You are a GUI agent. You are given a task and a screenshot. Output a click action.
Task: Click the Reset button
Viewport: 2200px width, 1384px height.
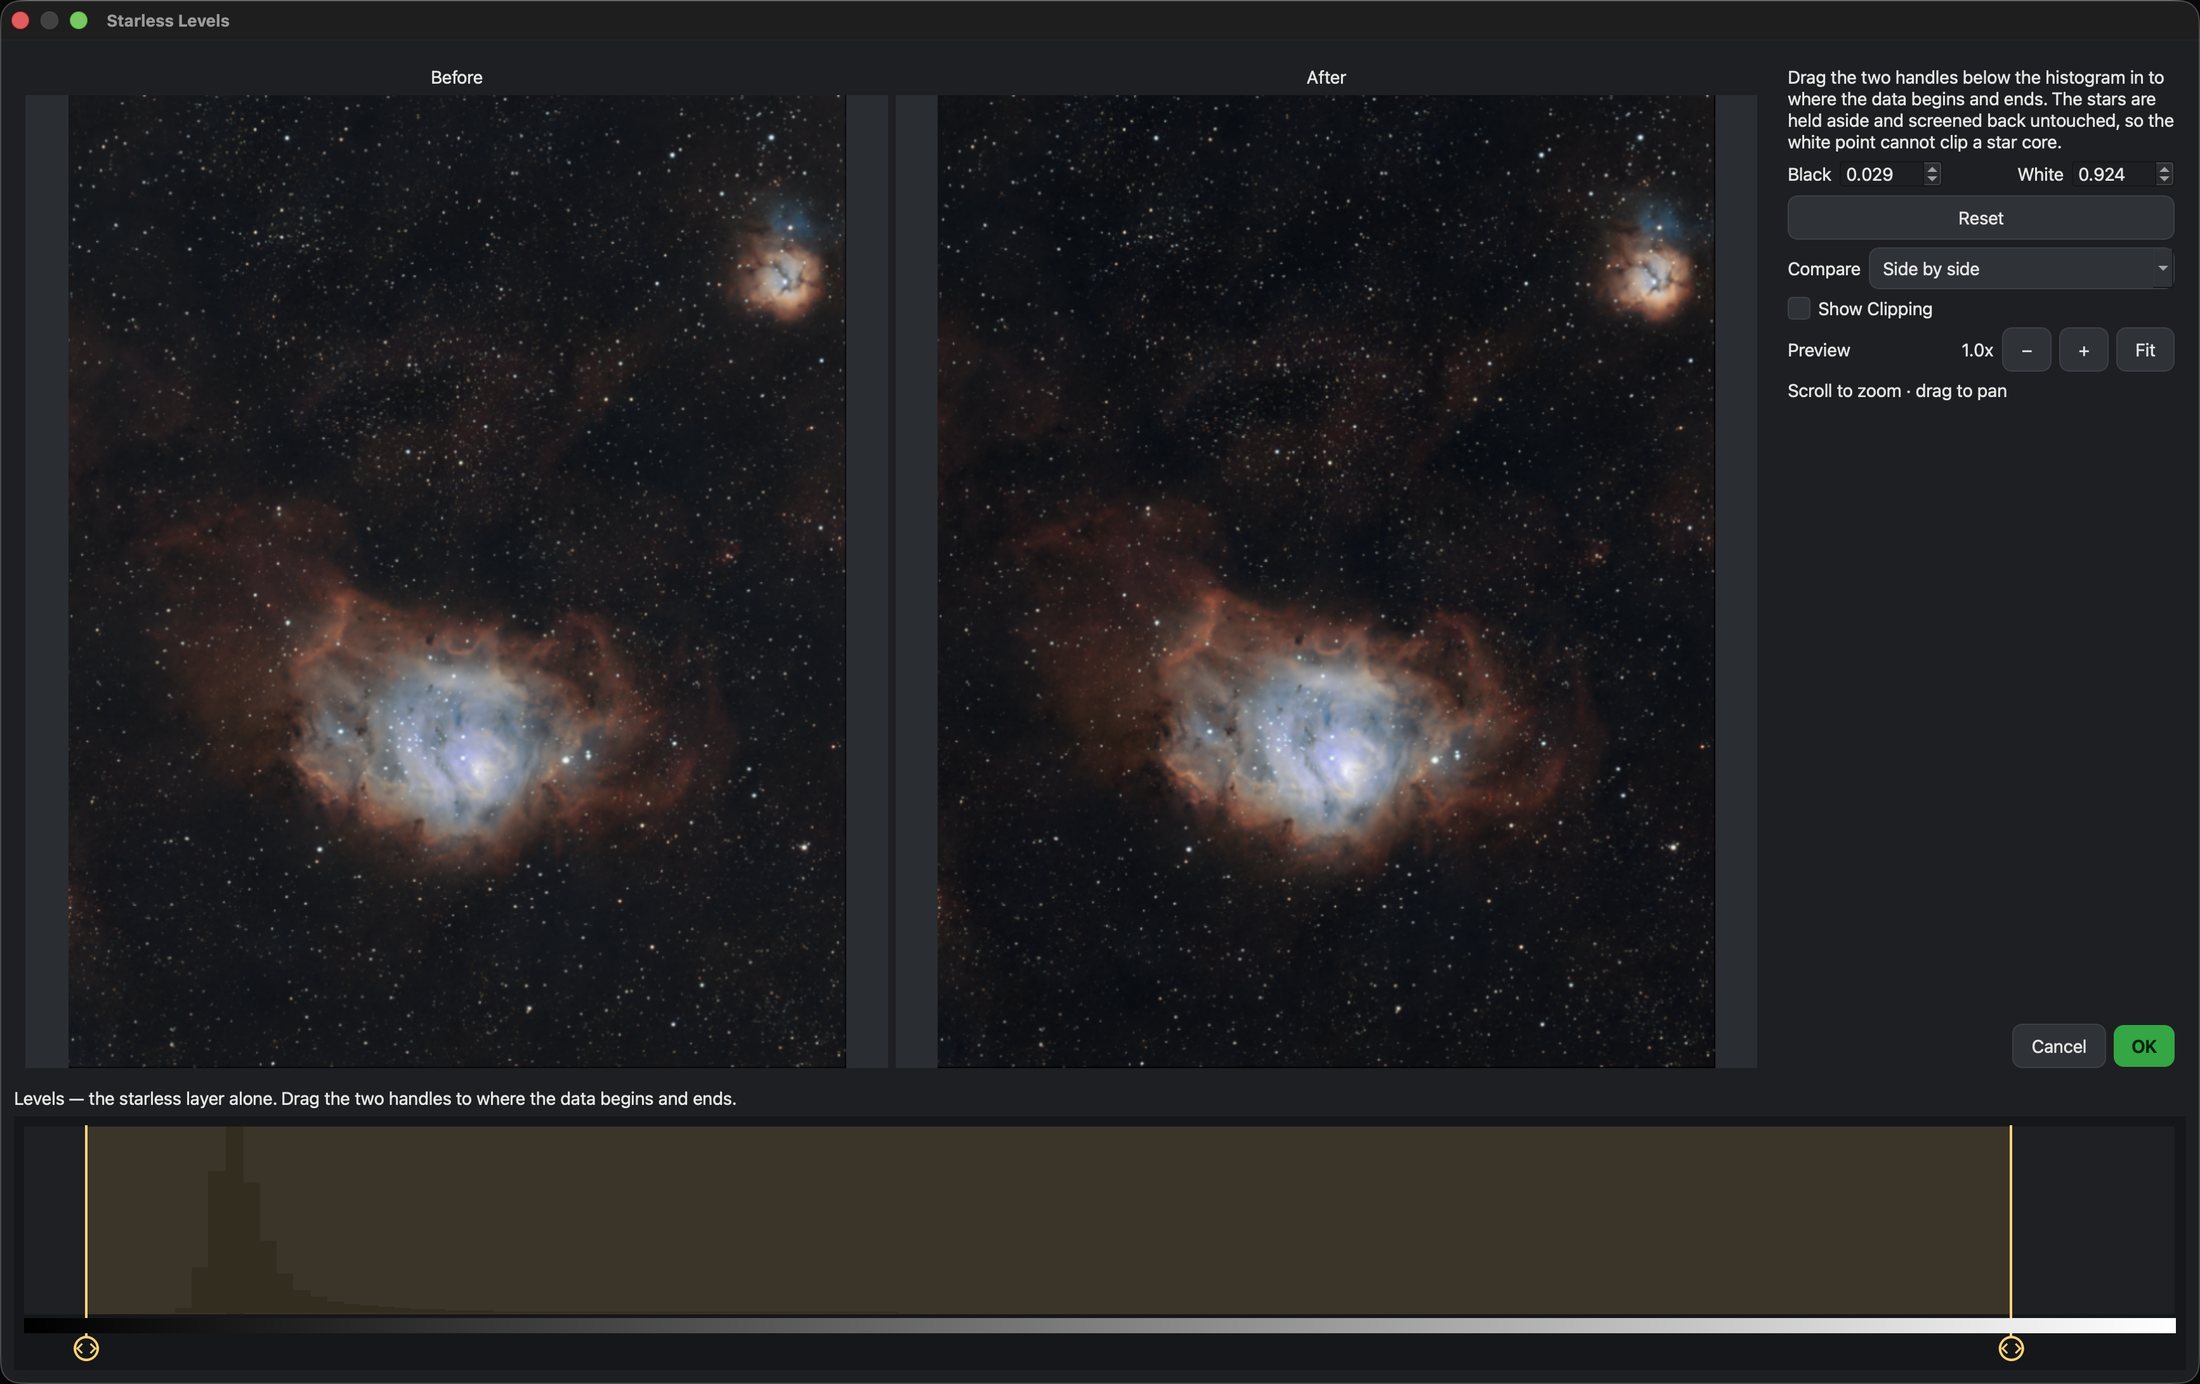coord(1980,218)
